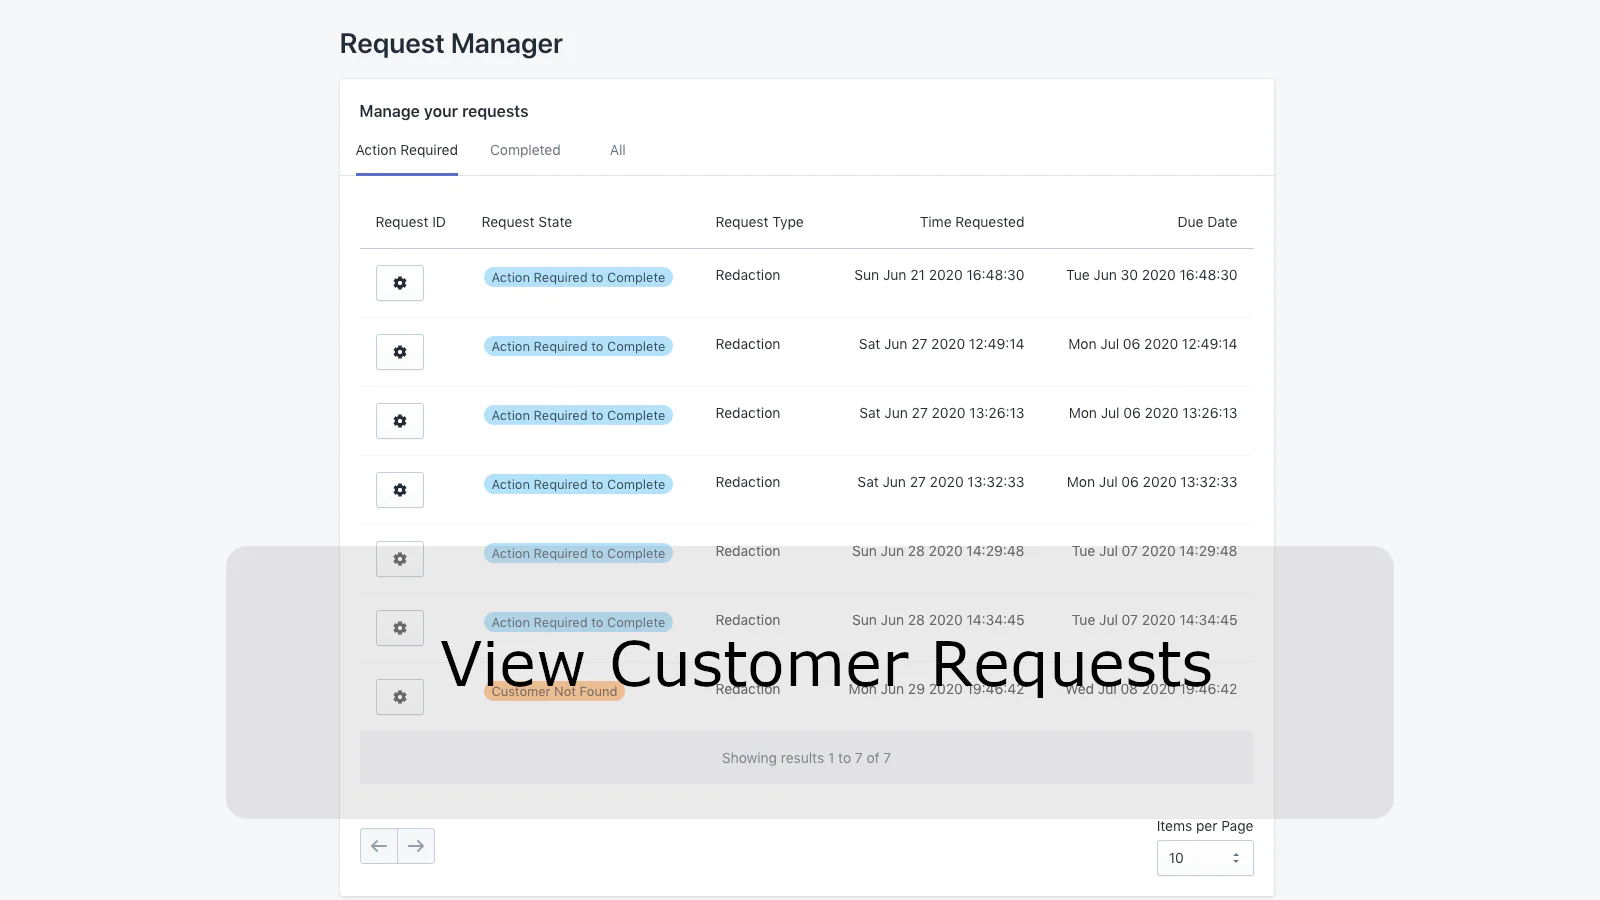Click due date Mon Jul 06 2020 13:26:13
1600x900 pixels.
pyautogui.click(x=1153, y=413)
